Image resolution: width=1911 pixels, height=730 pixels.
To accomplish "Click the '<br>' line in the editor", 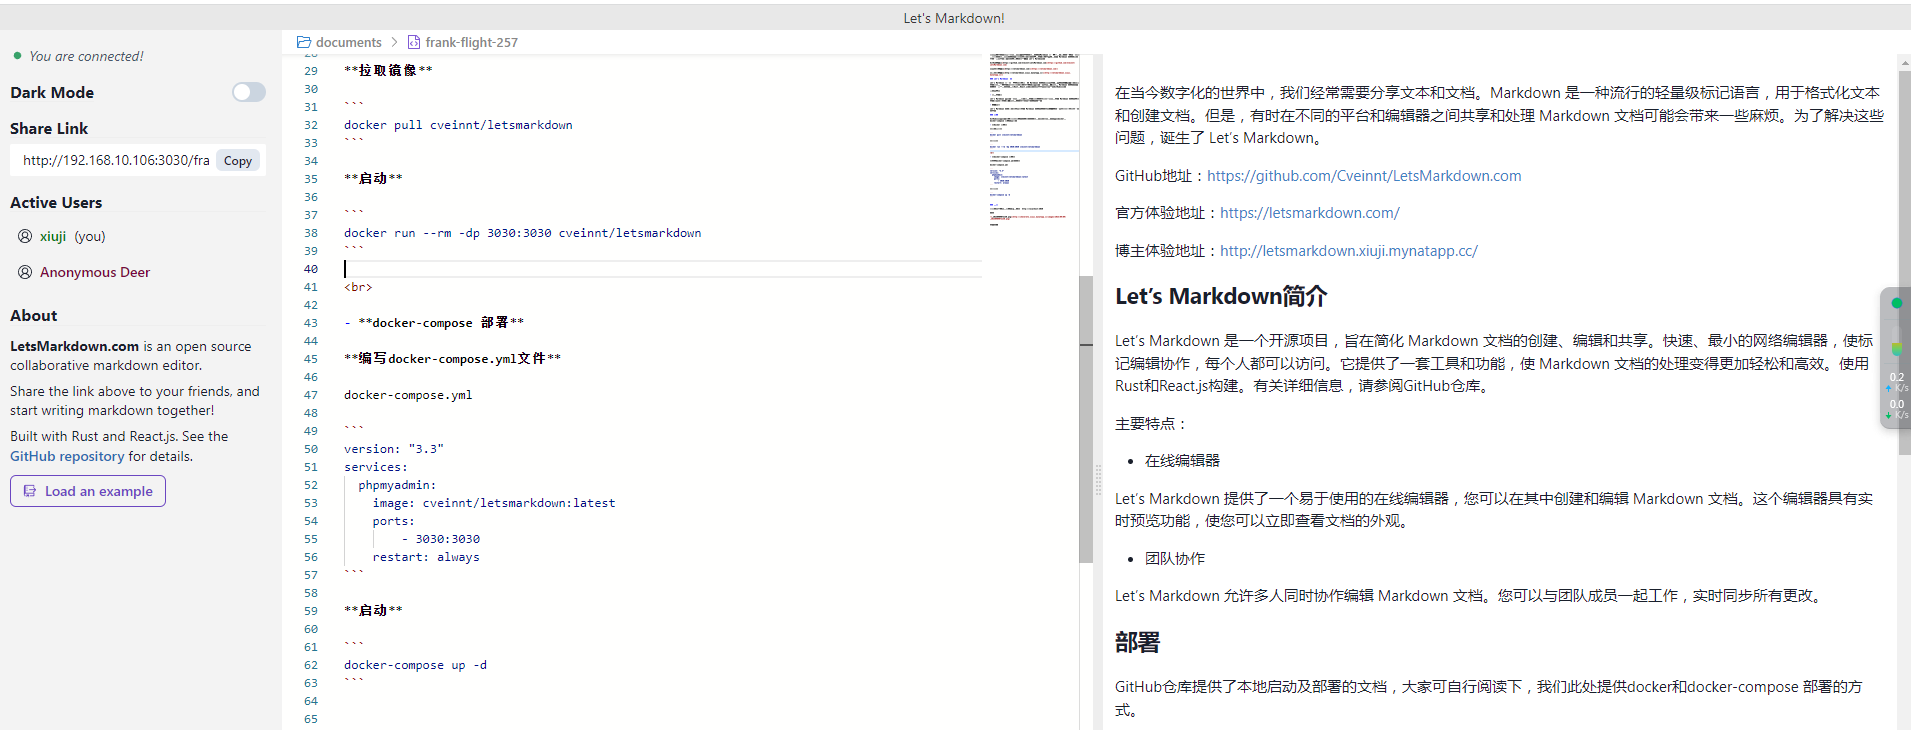I will 358,287.
